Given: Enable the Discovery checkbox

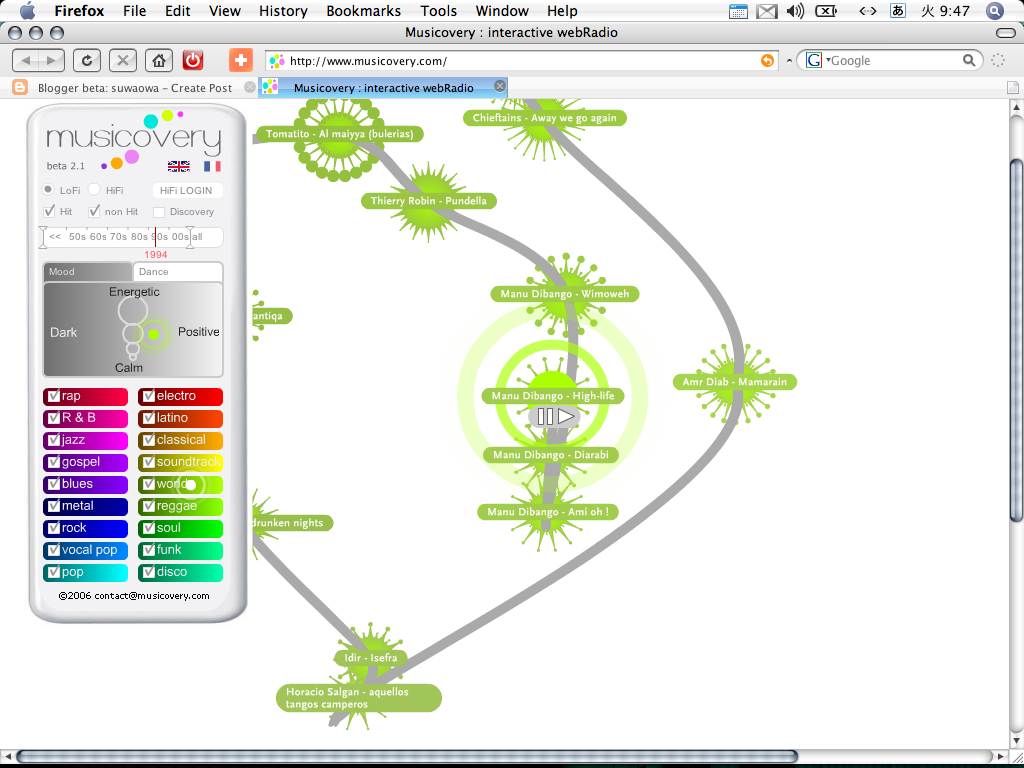Looking at the screenshot, I should (159, 212).
